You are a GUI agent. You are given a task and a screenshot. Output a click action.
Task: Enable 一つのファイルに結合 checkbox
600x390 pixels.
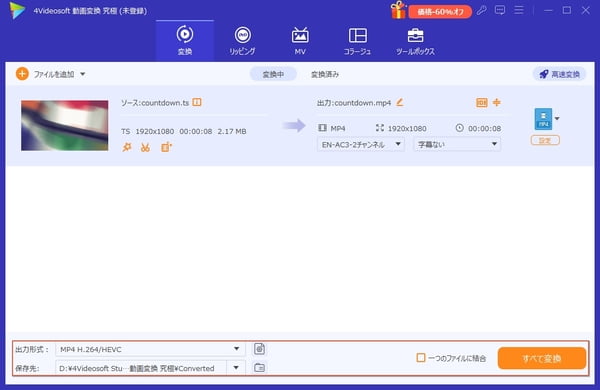pos(421,358)
